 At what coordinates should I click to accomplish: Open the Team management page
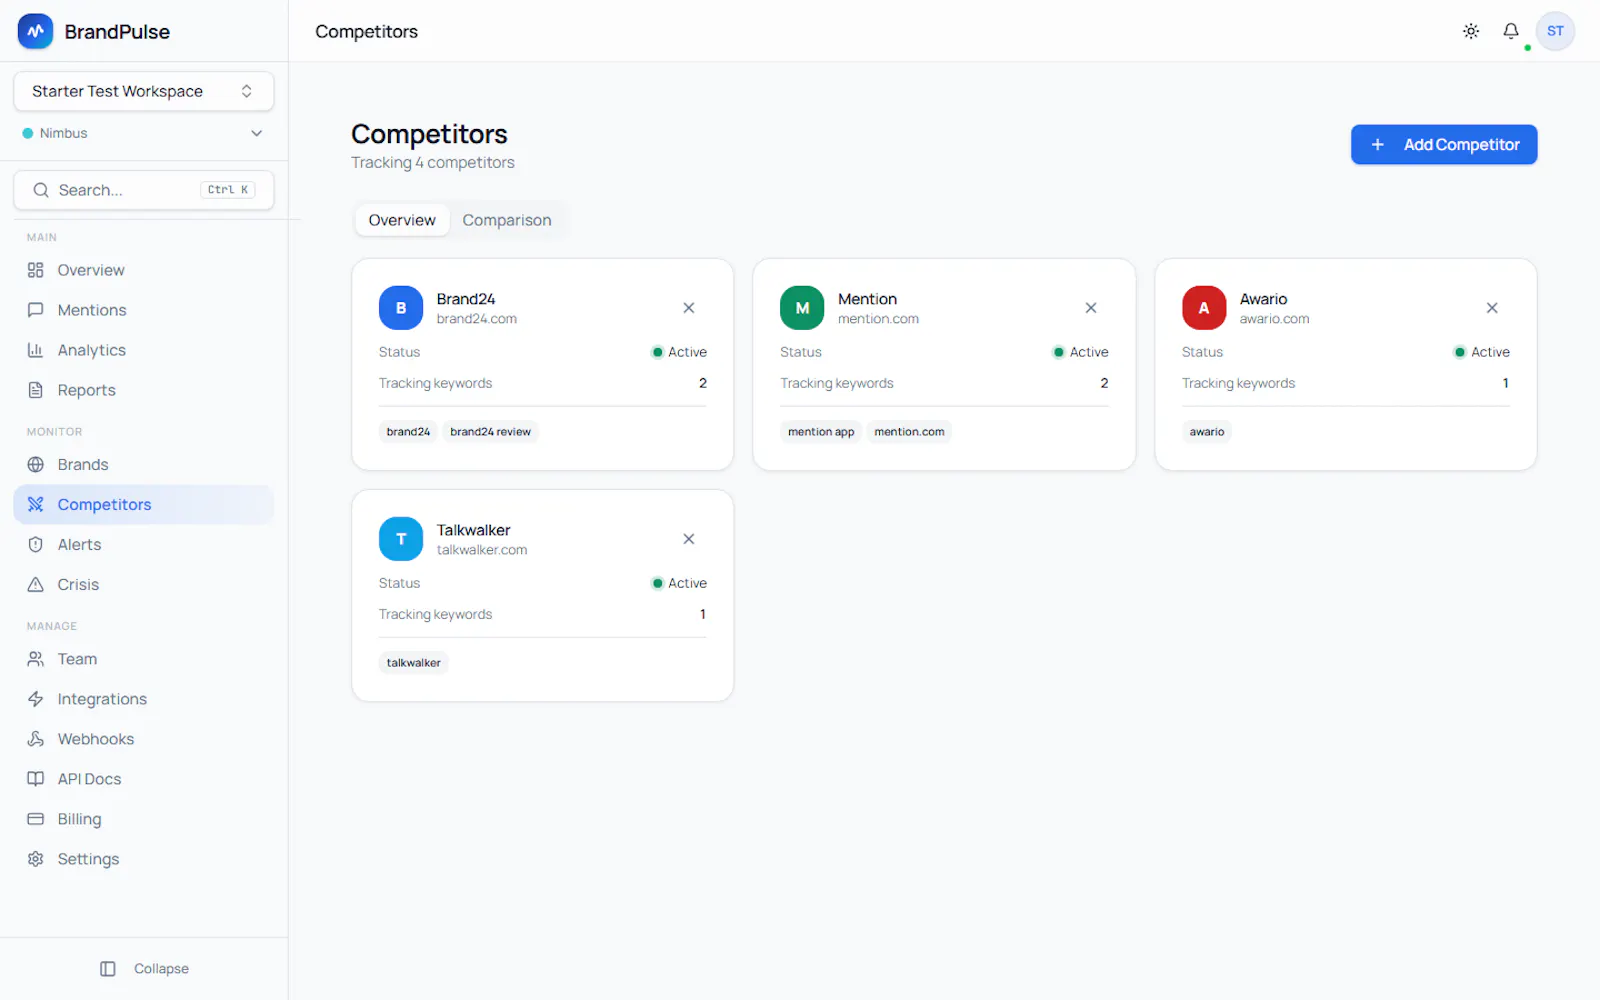tap(144, 659)
